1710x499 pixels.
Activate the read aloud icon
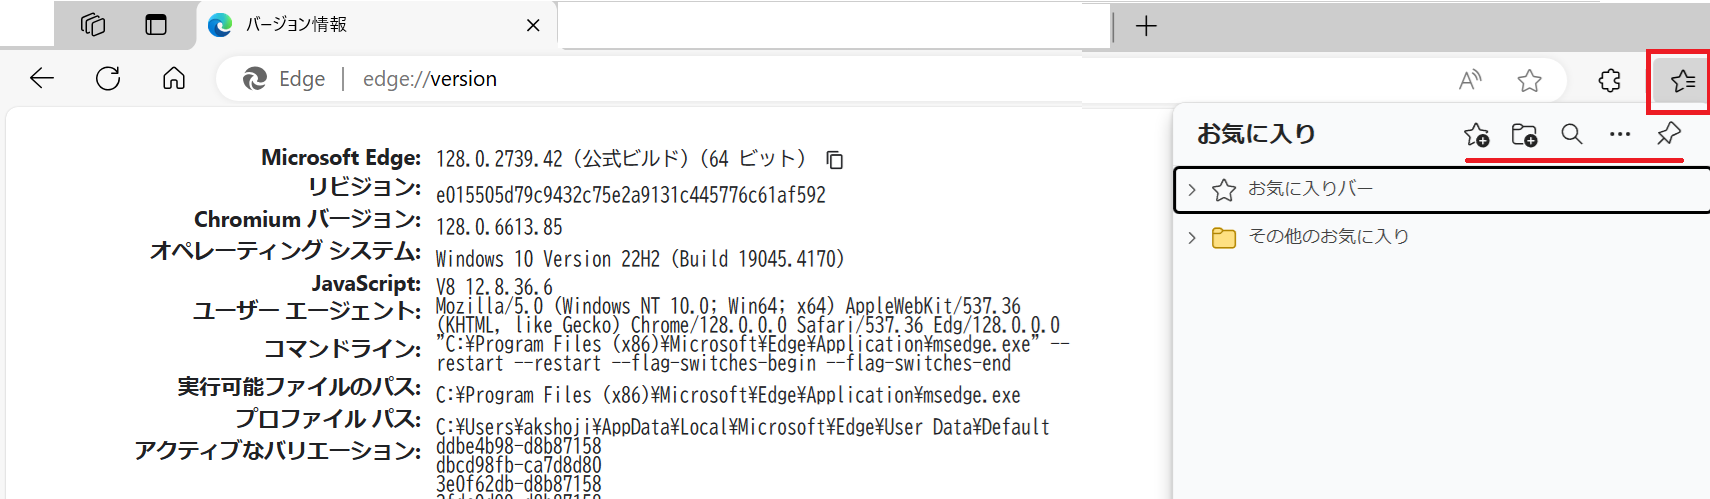click(1469, 80)
